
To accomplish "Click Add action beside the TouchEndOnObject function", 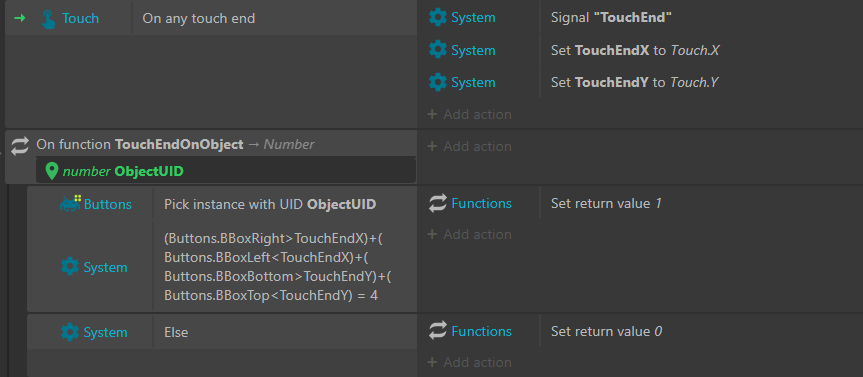I will (469, 146).
